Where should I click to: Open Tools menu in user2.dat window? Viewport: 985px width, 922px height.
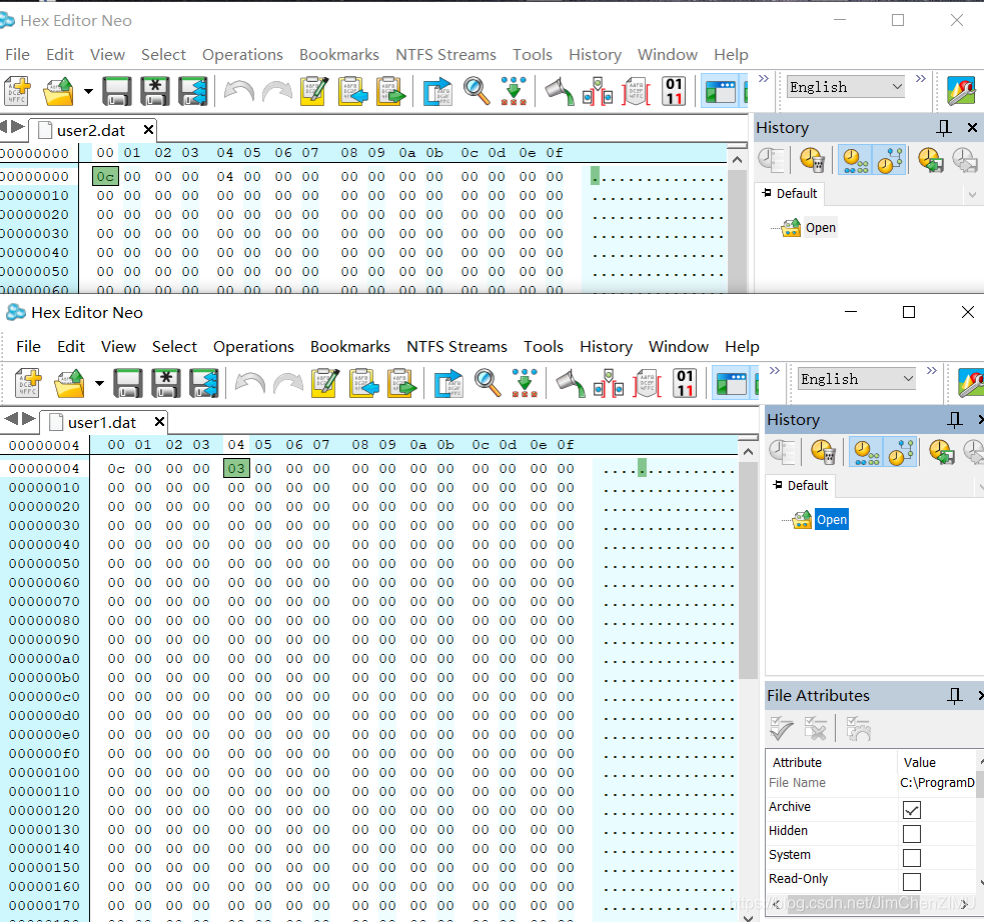pyautogui.click(x=532, y=55)
